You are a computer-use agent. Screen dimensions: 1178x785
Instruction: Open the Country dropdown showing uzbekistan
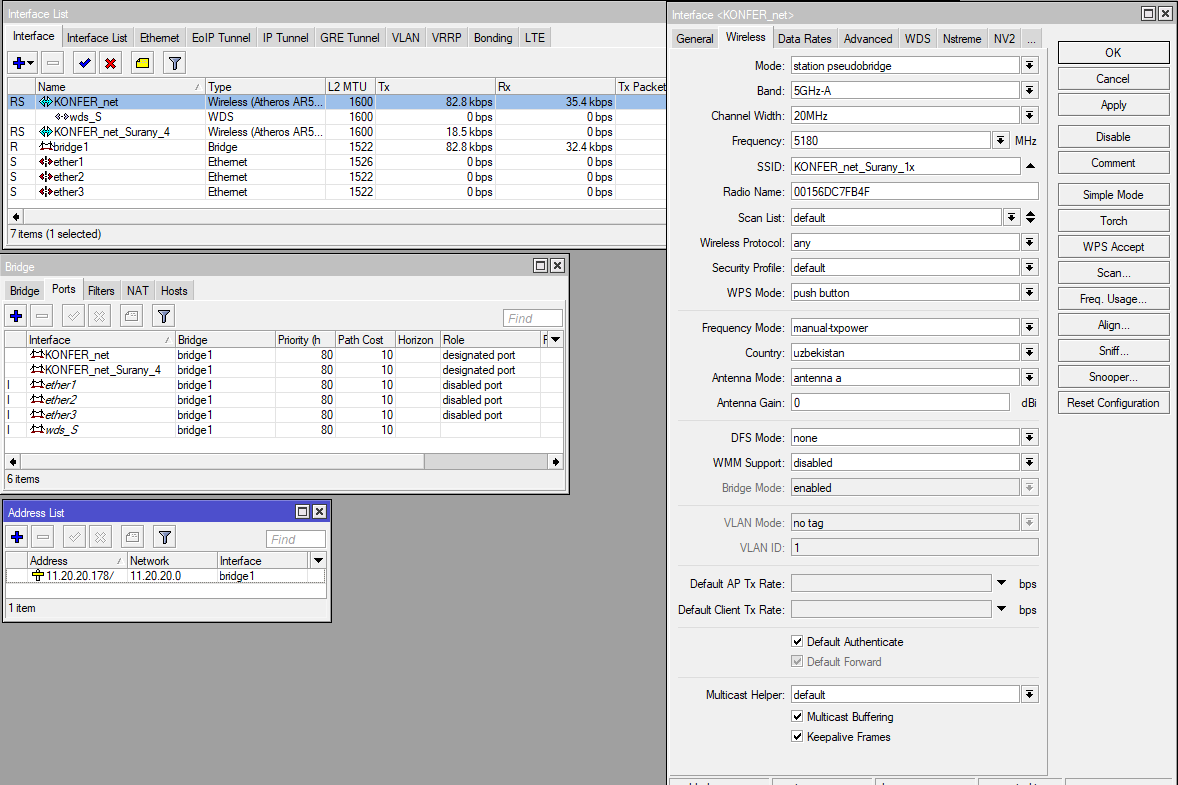coord(1029,353)
